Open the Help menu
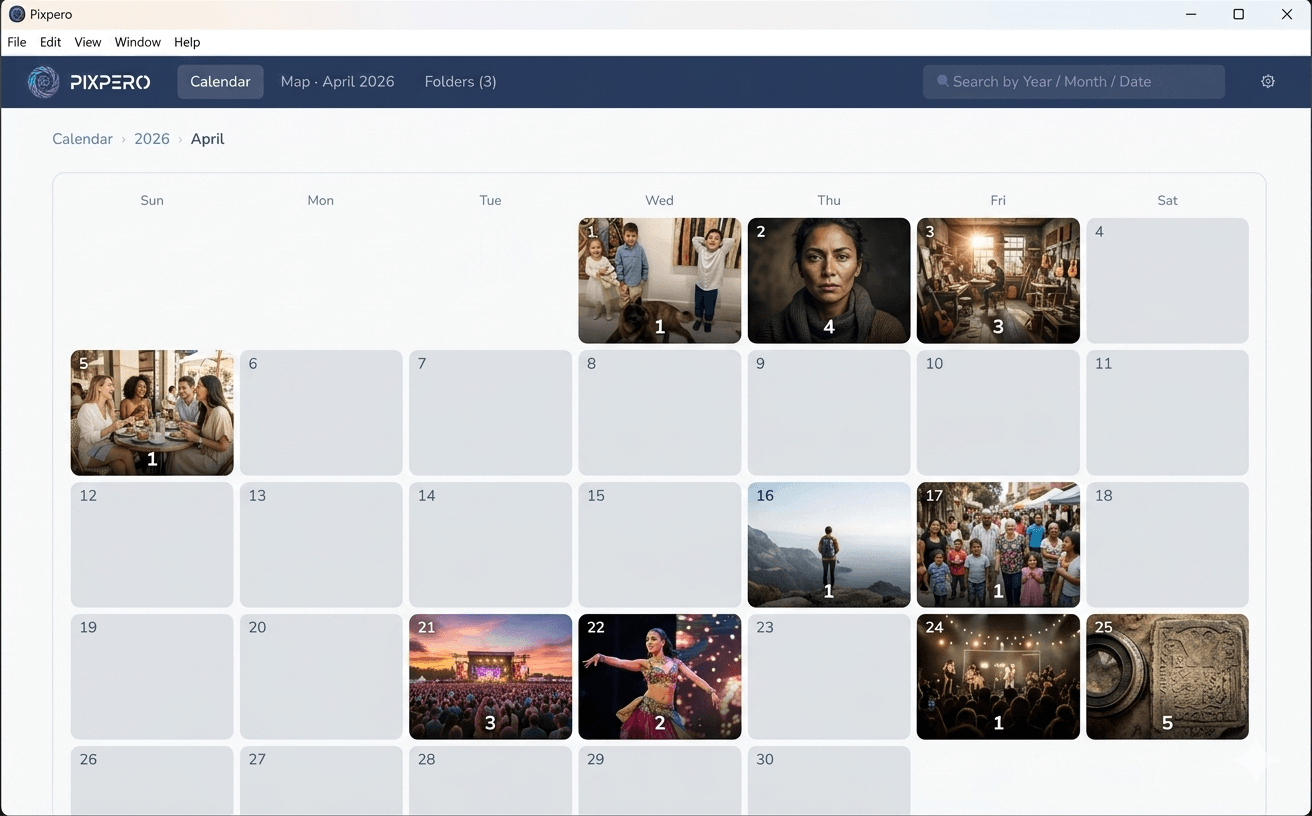 point(187,42)
